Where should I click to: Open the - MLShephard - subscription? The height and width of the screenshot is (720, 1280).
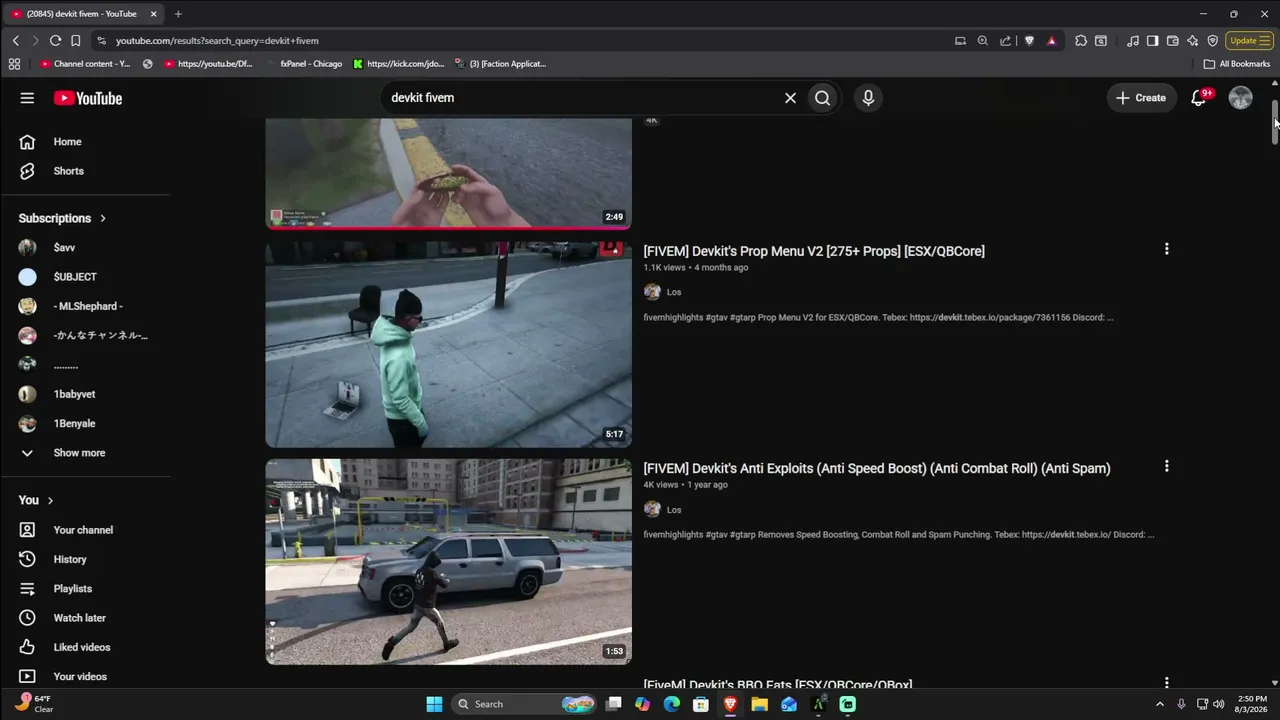(x=86, y=306)
